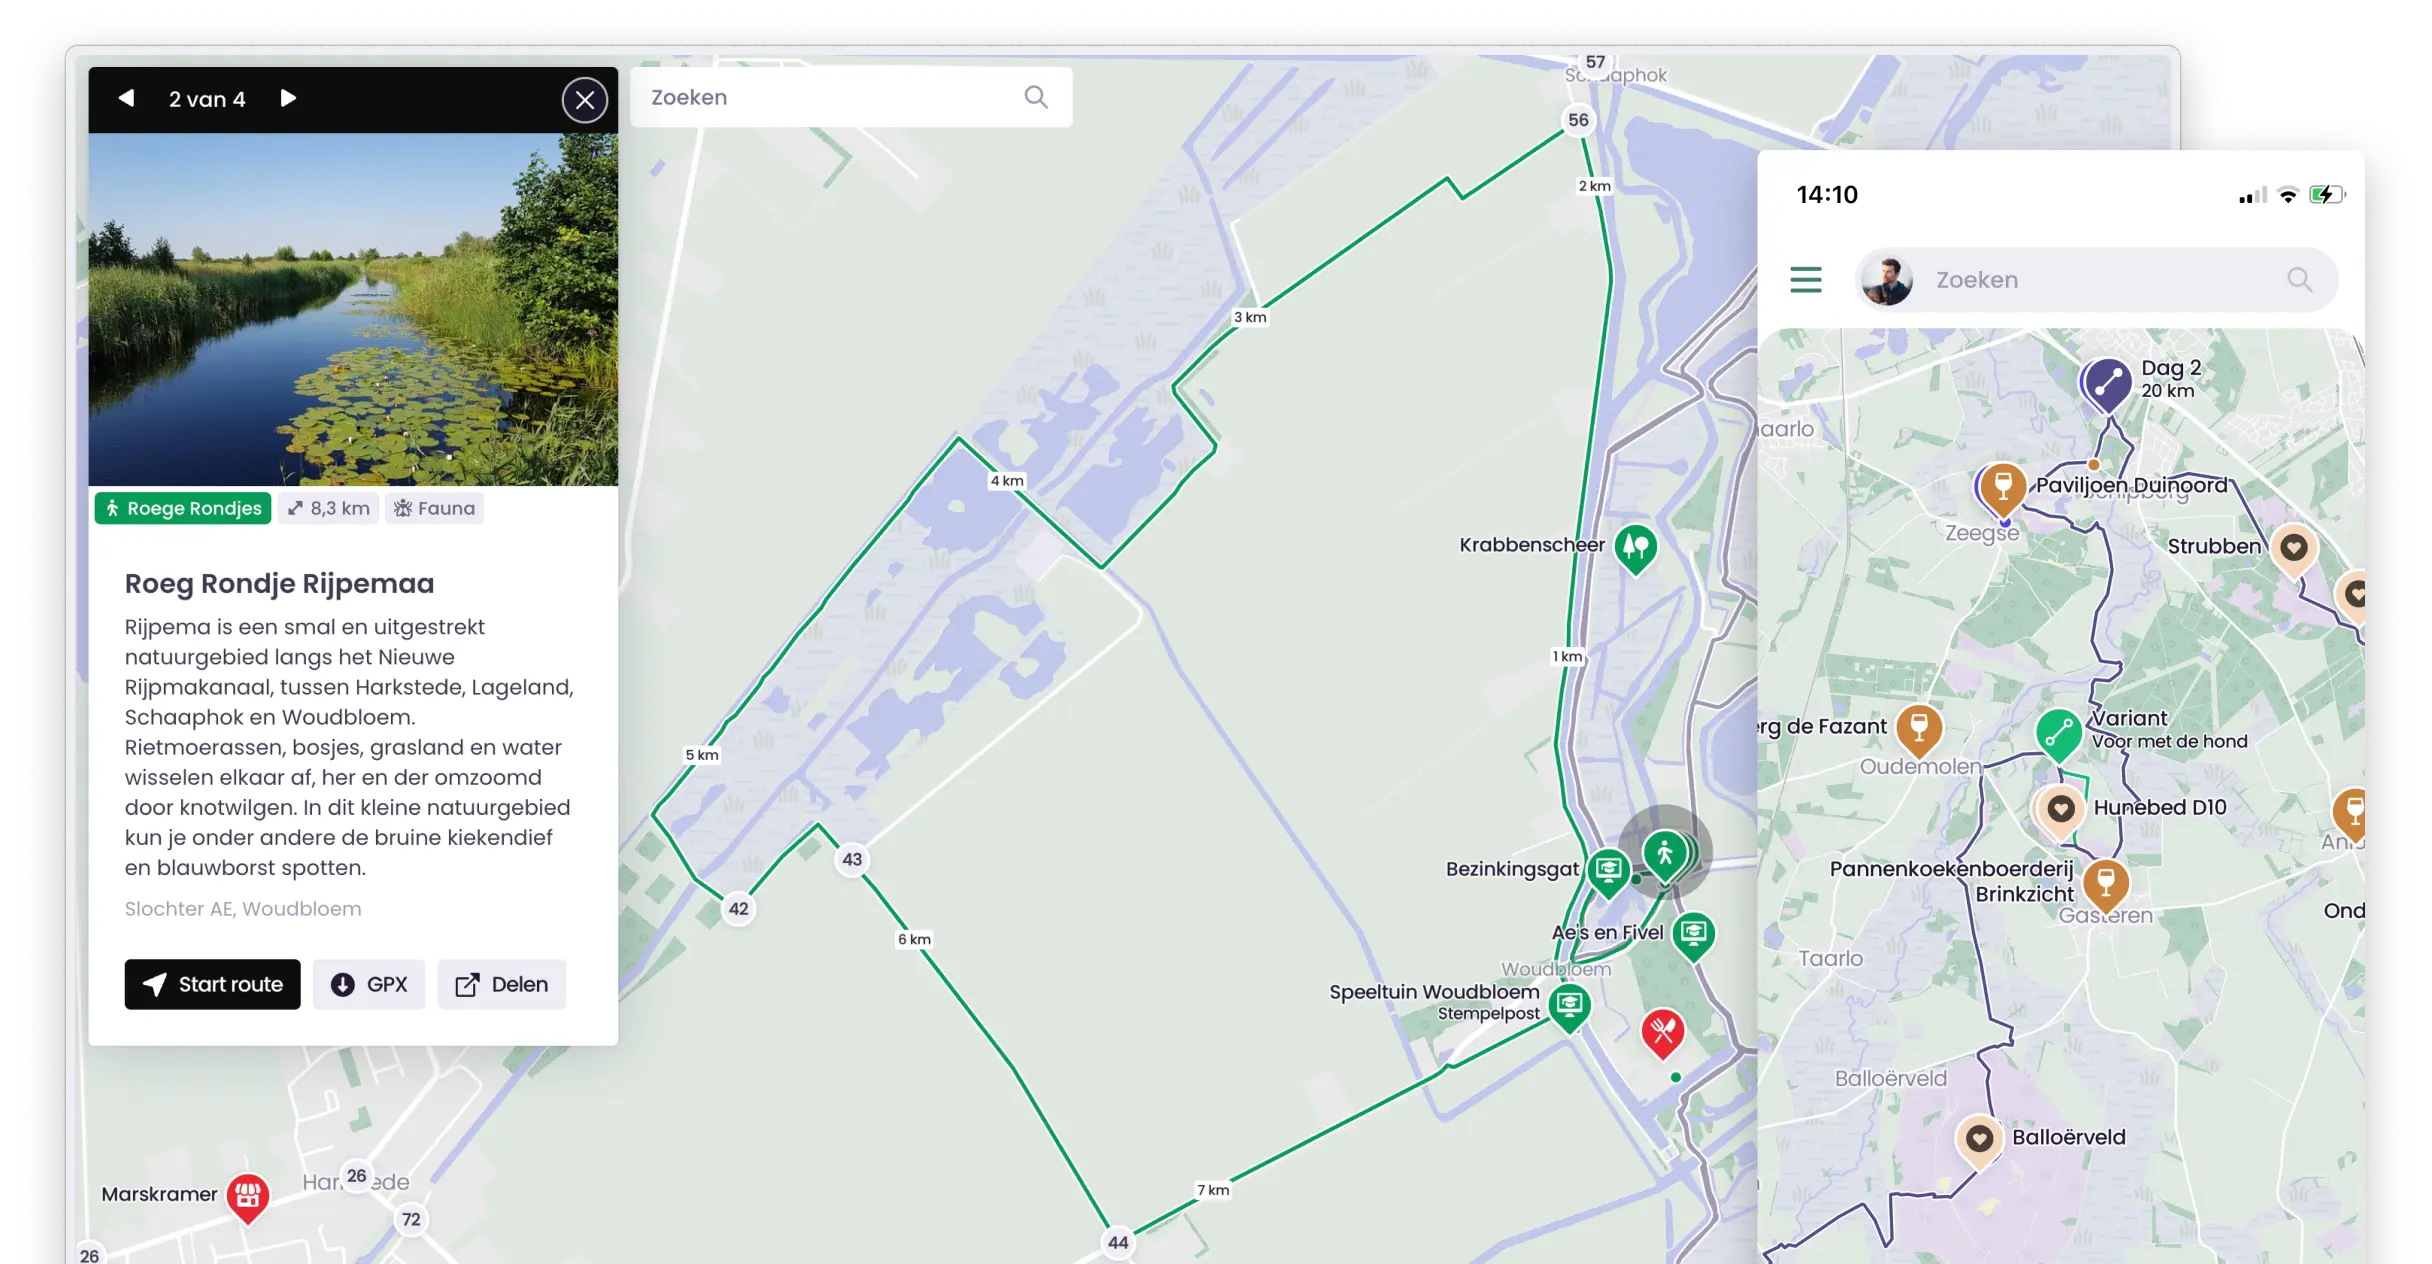The width and height of the screenshot is (2432, 1264).
Task: Select junction node 72
Action: click(411, 1219)
